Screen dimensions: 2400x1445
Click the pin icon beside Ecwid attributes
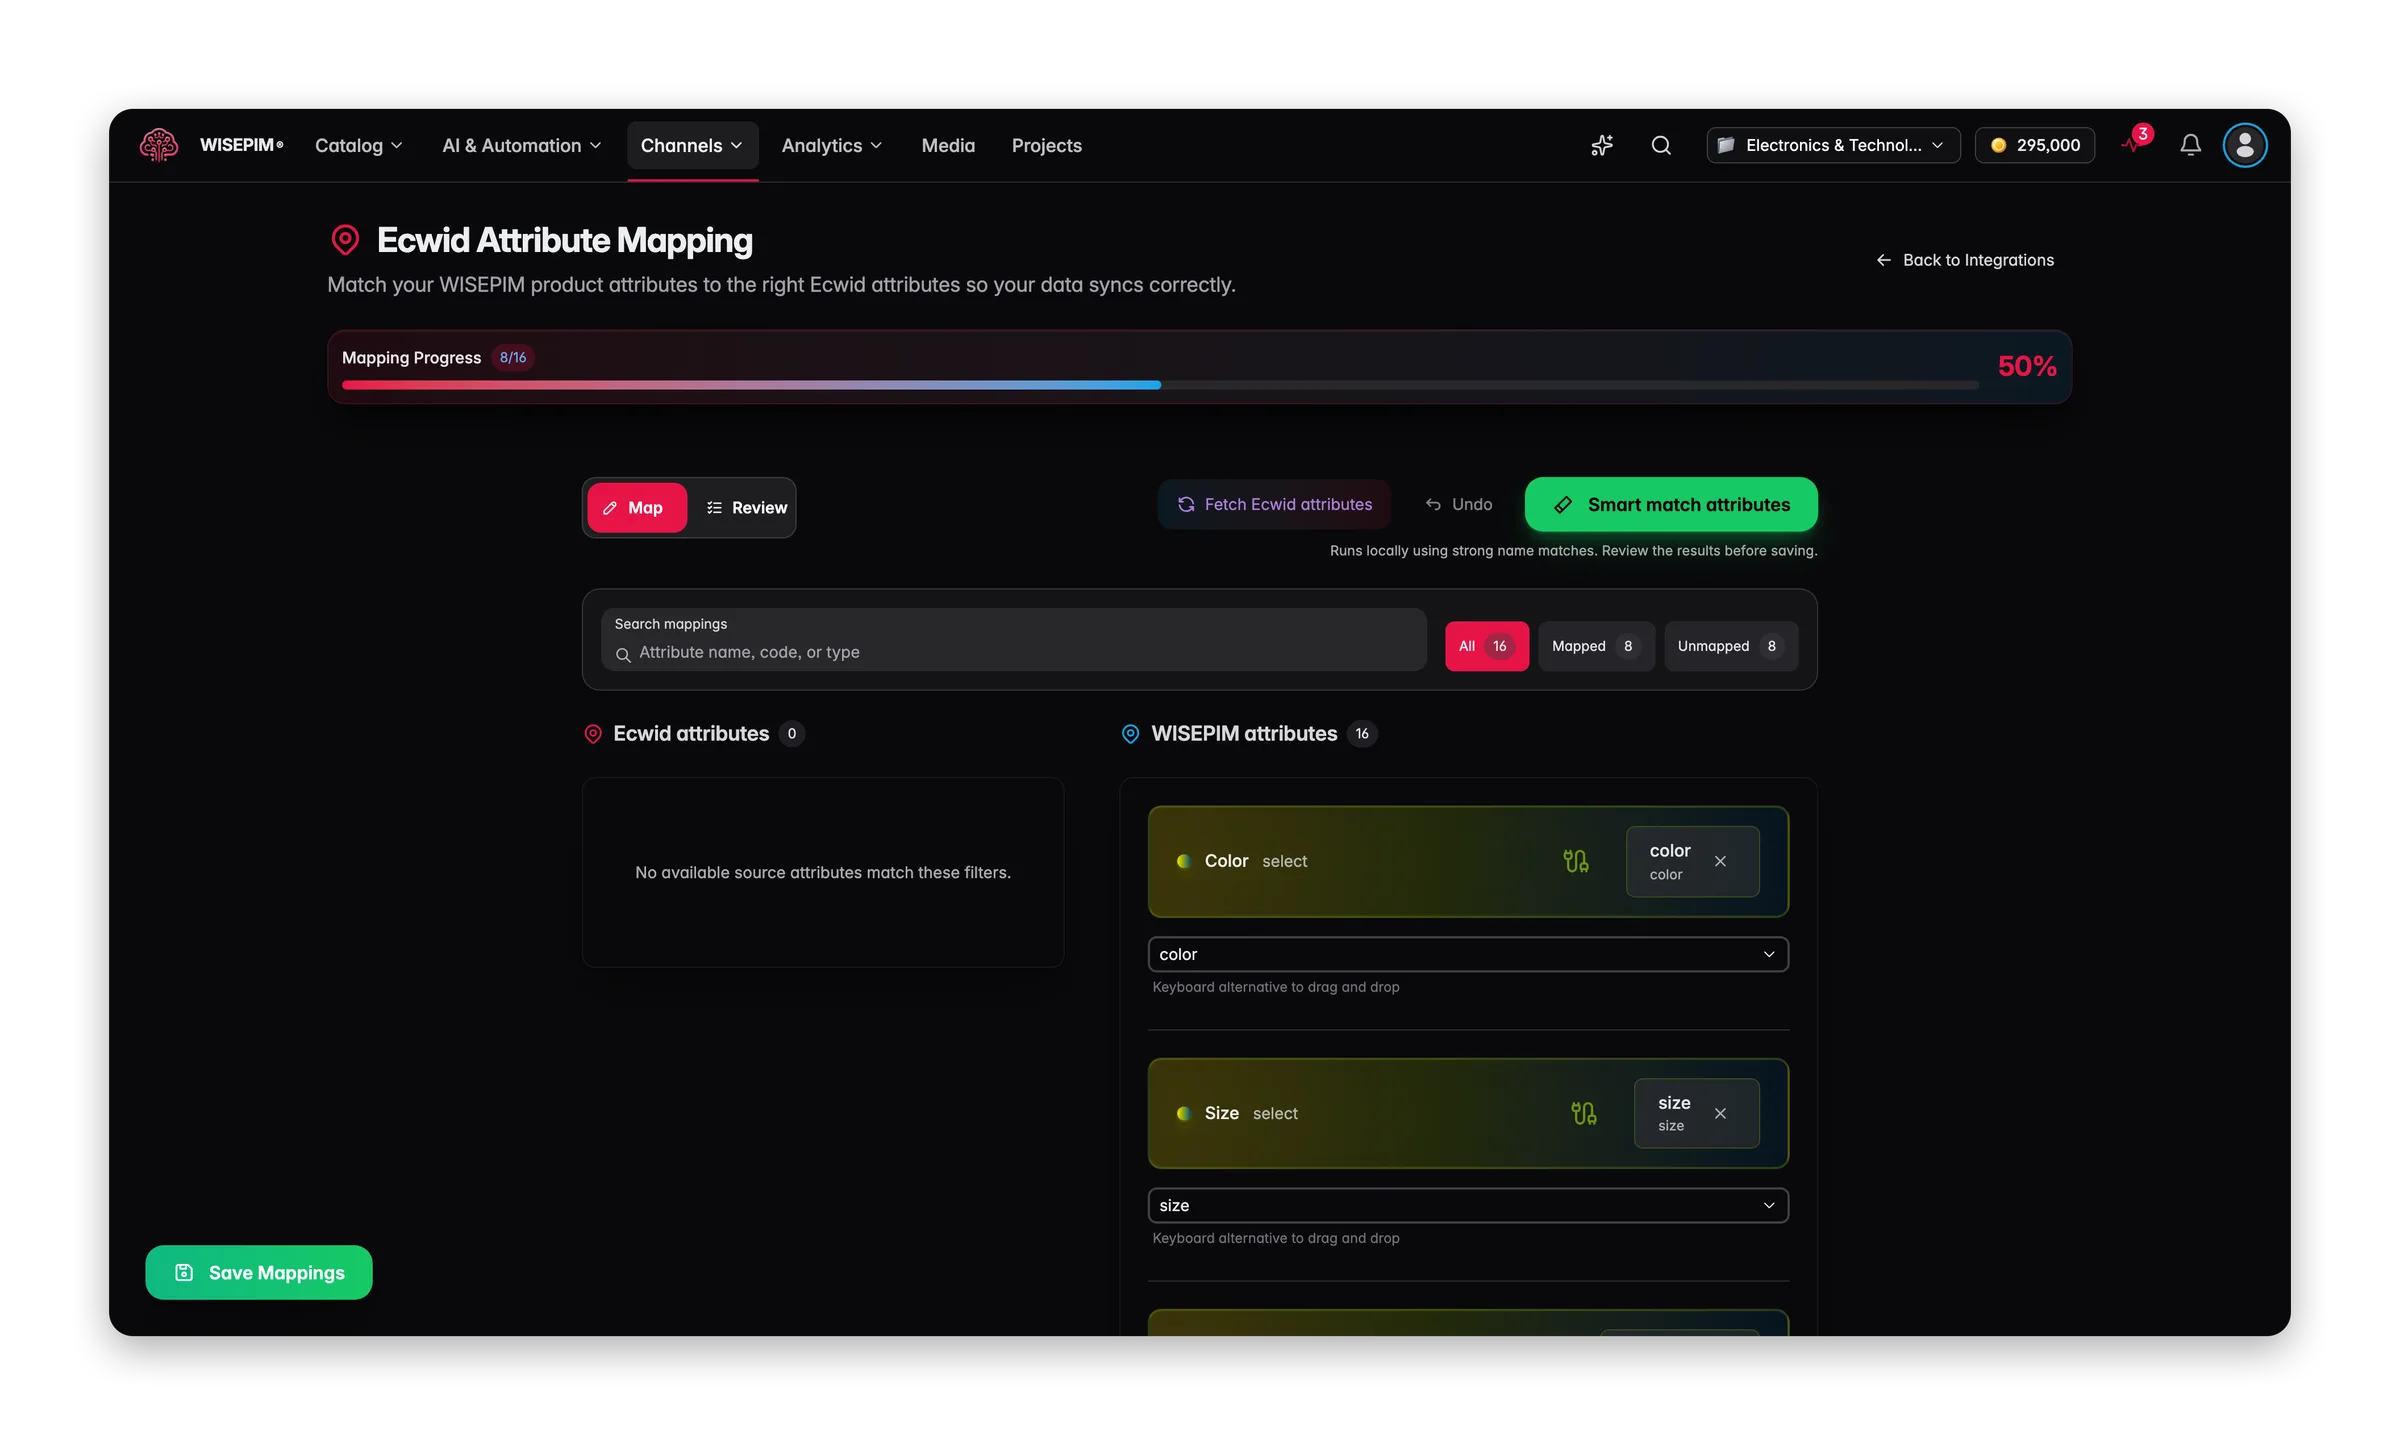point(593,734)
